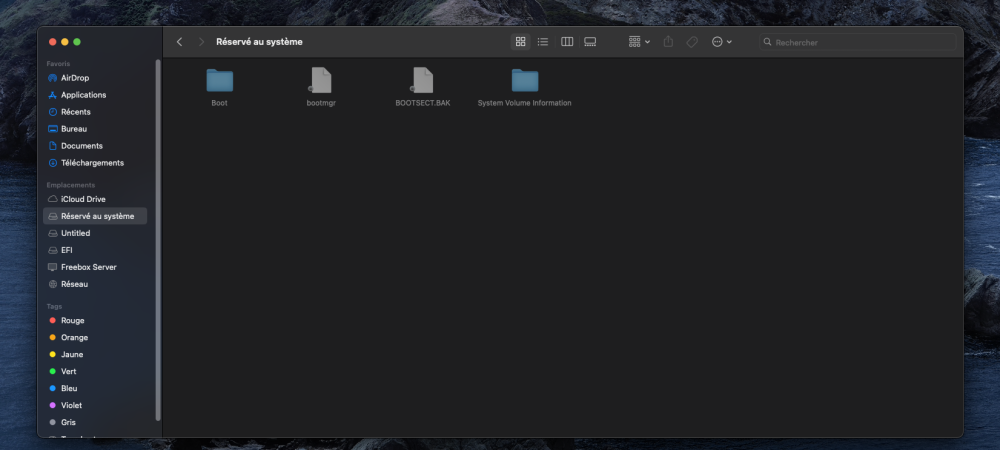Screen dimensions: 1000x450
Task: Switch to icon grid view
Action: click(x=520, y=41)
